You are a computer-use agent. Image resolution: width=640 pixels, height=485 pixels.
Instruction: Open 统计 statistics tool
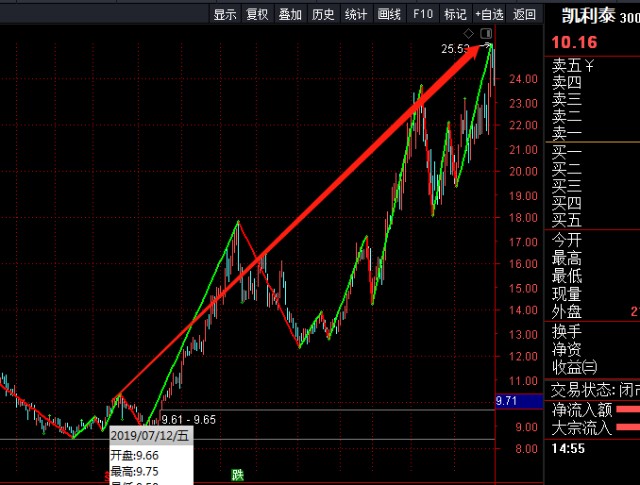pos(356,15)
